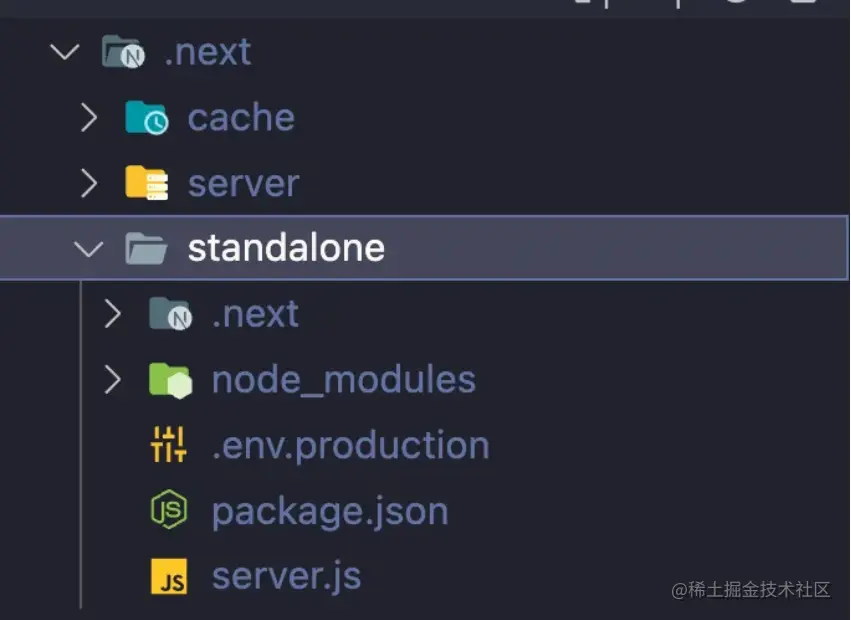Screen dimensions: 851x620
Task: Click the standalone open folder icon
Action: click(x=146, y=248)
